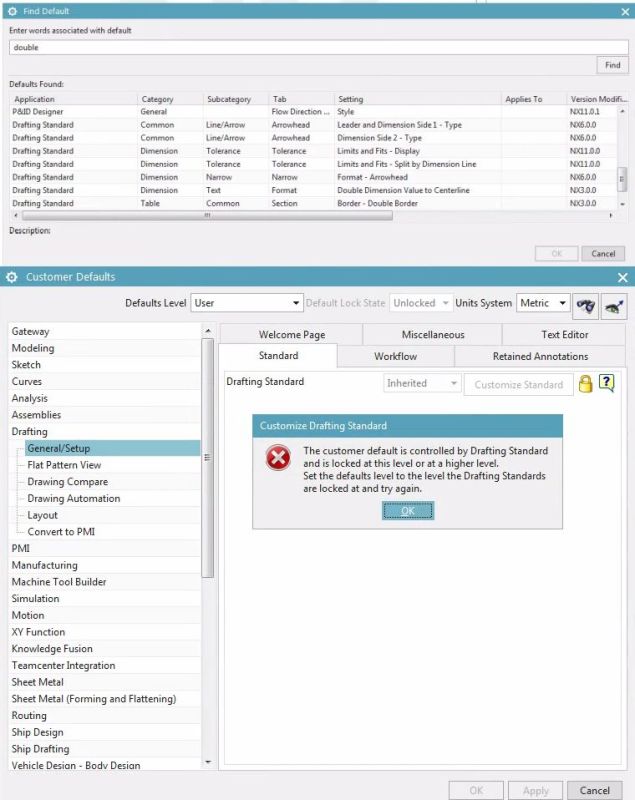Open the Units System Metric dropdown
635x800 pixels.
tap(543, 303)
